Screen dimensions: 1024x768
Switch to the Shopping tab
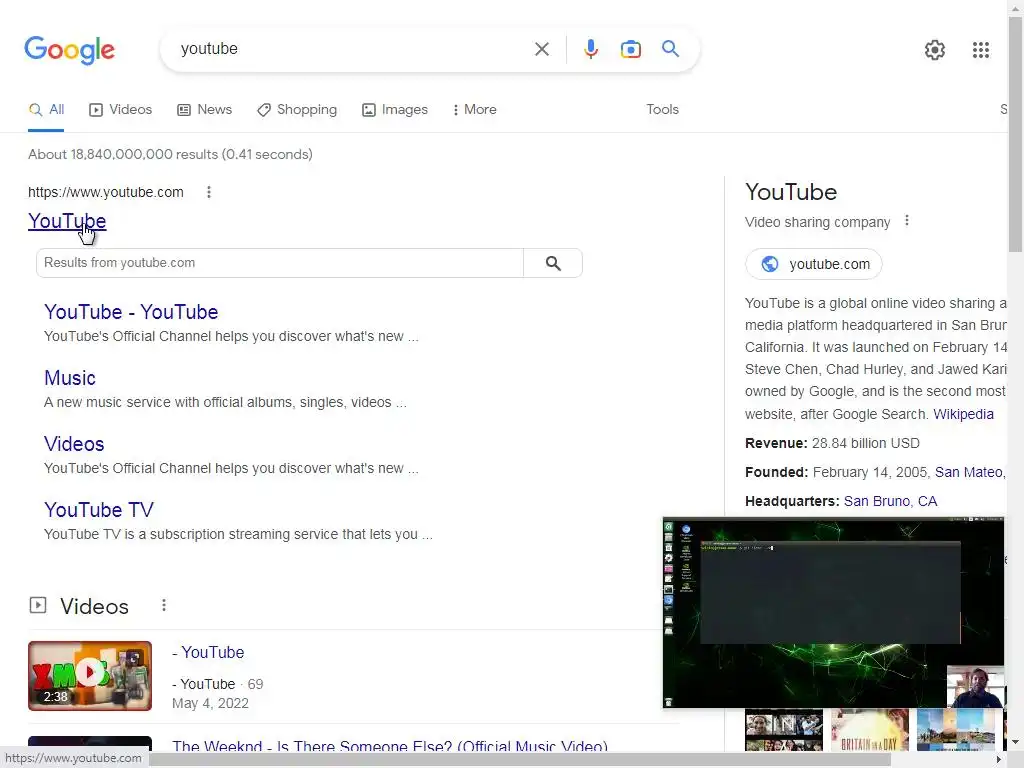tap(297, 110)
